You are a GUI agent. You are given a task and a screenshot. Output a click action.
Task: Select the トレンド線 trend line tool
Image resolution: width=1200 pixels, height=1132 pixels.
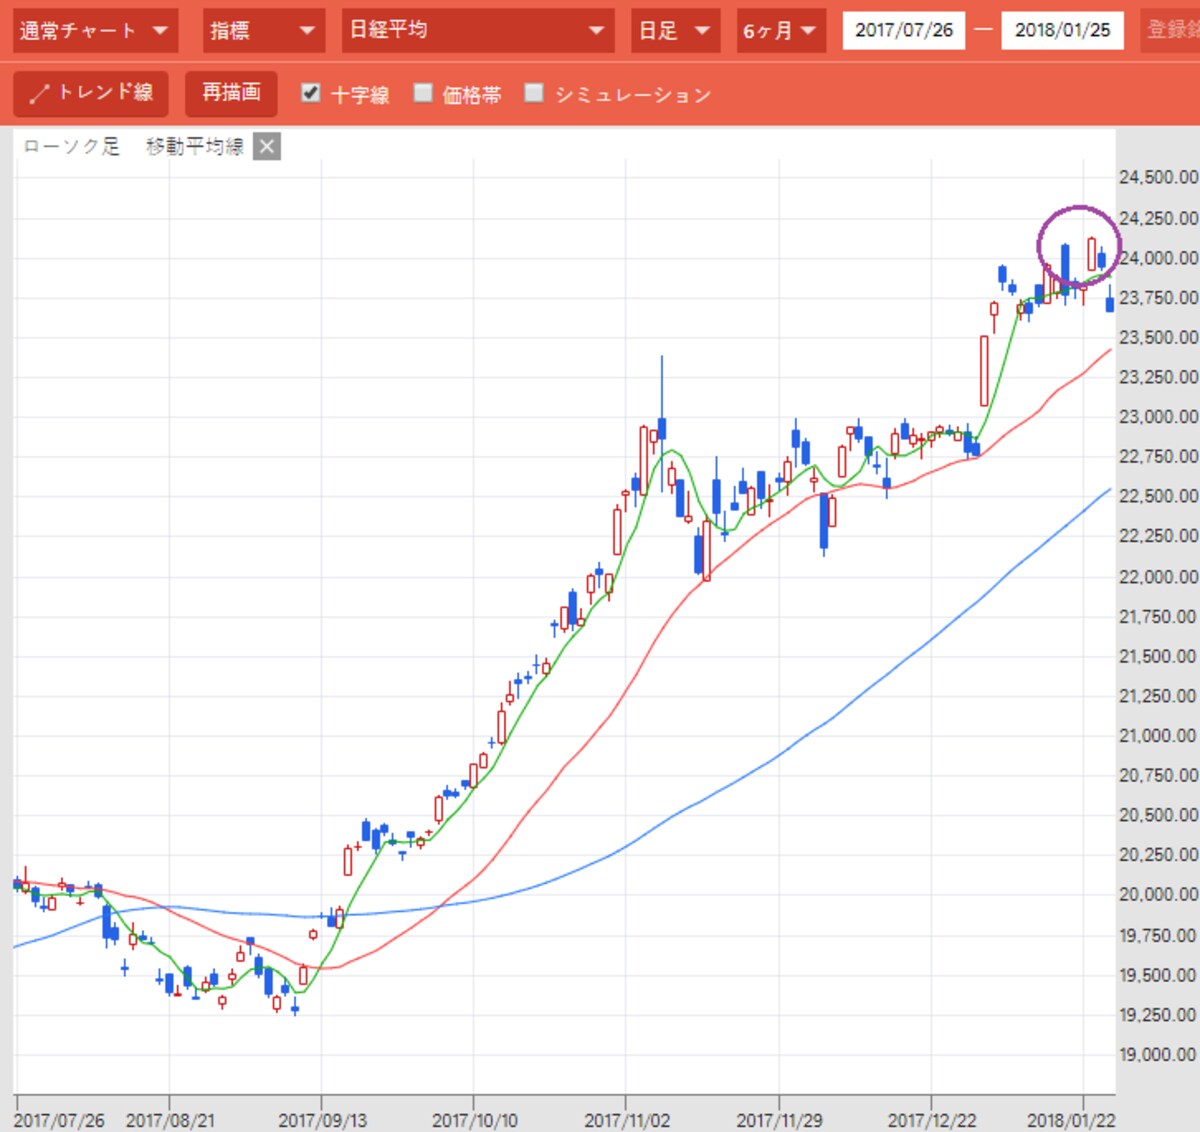(x=91, y=93)
